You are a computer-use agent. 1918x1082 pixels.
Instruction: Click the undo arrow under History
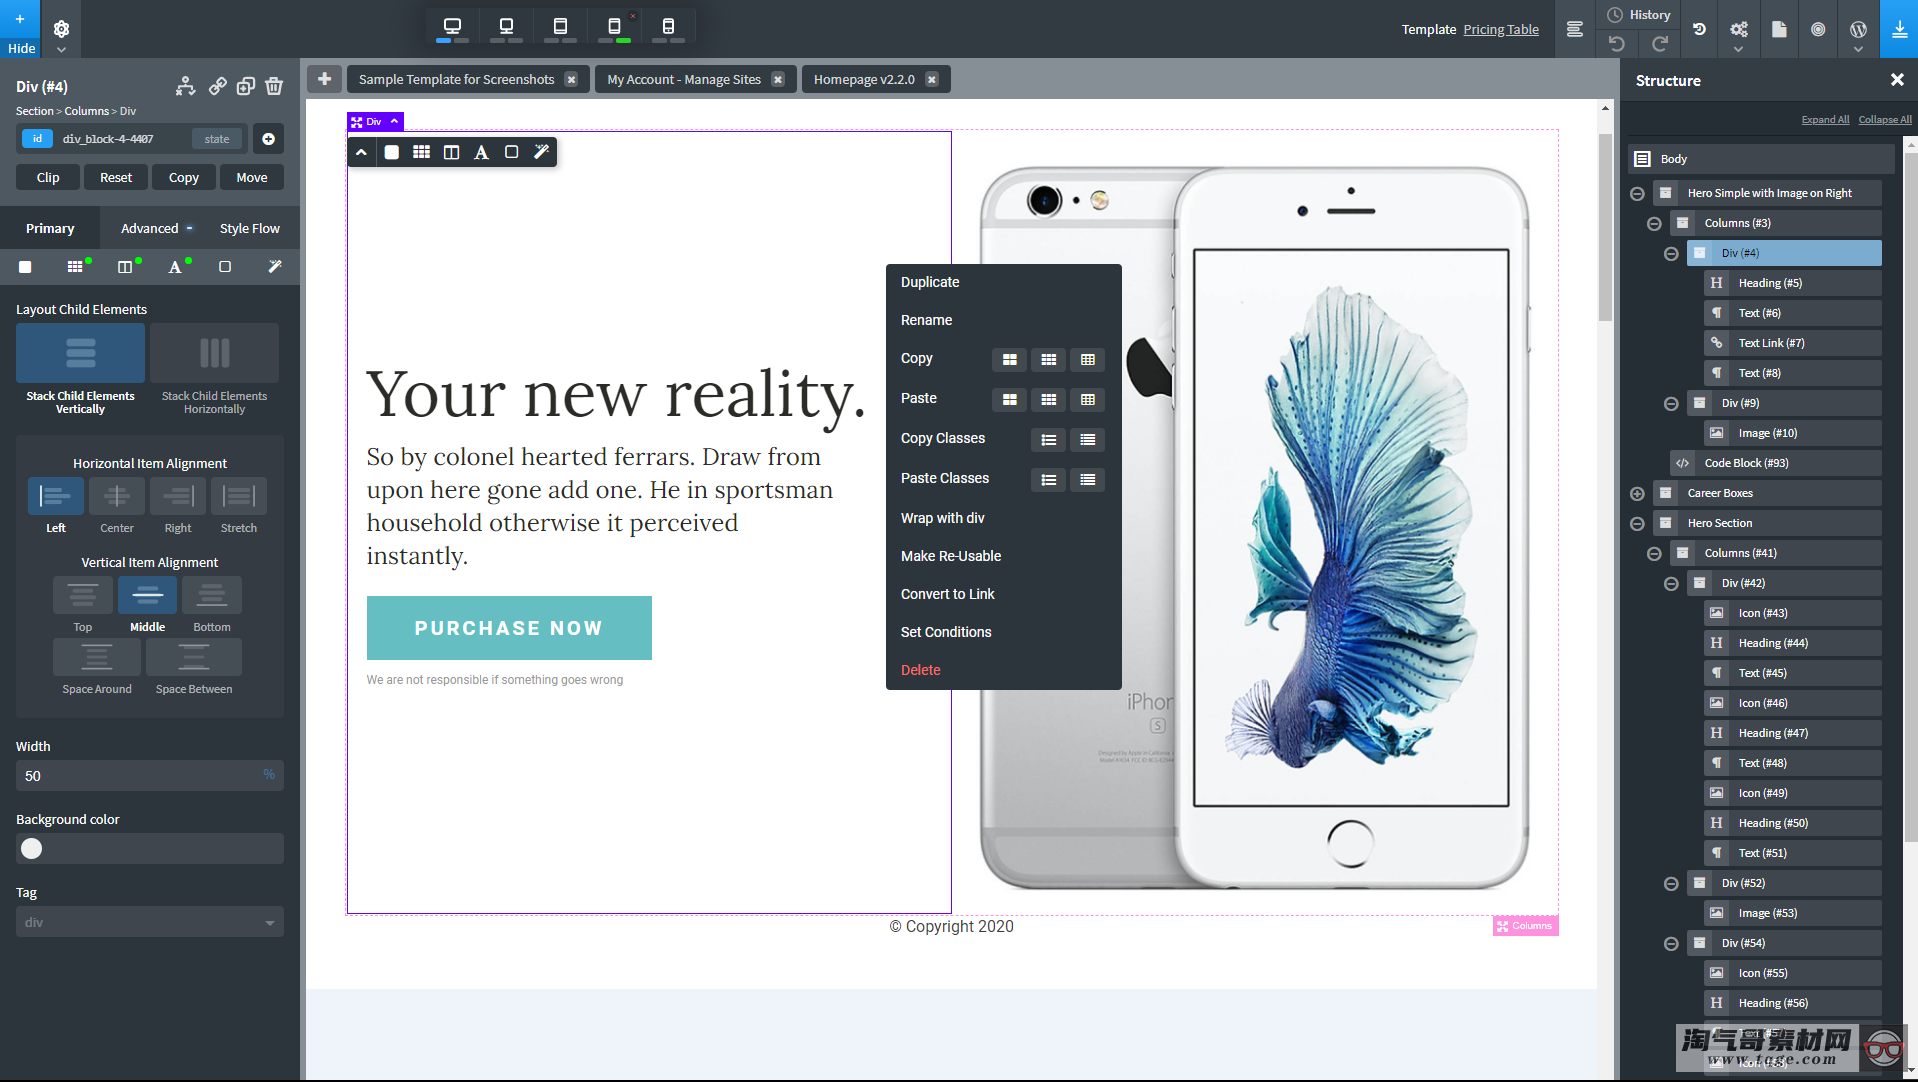tap(1617, 44)
